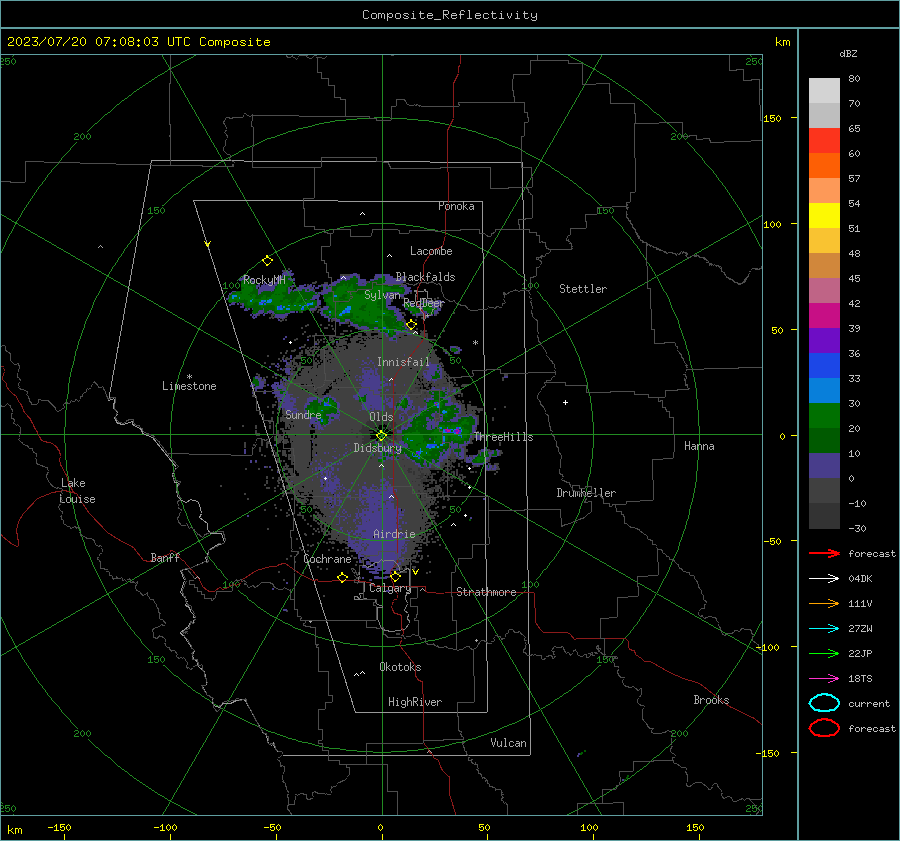Click the RockyMH town label
This screenshot has width=900, height=841.
click(x=264, y=280)
